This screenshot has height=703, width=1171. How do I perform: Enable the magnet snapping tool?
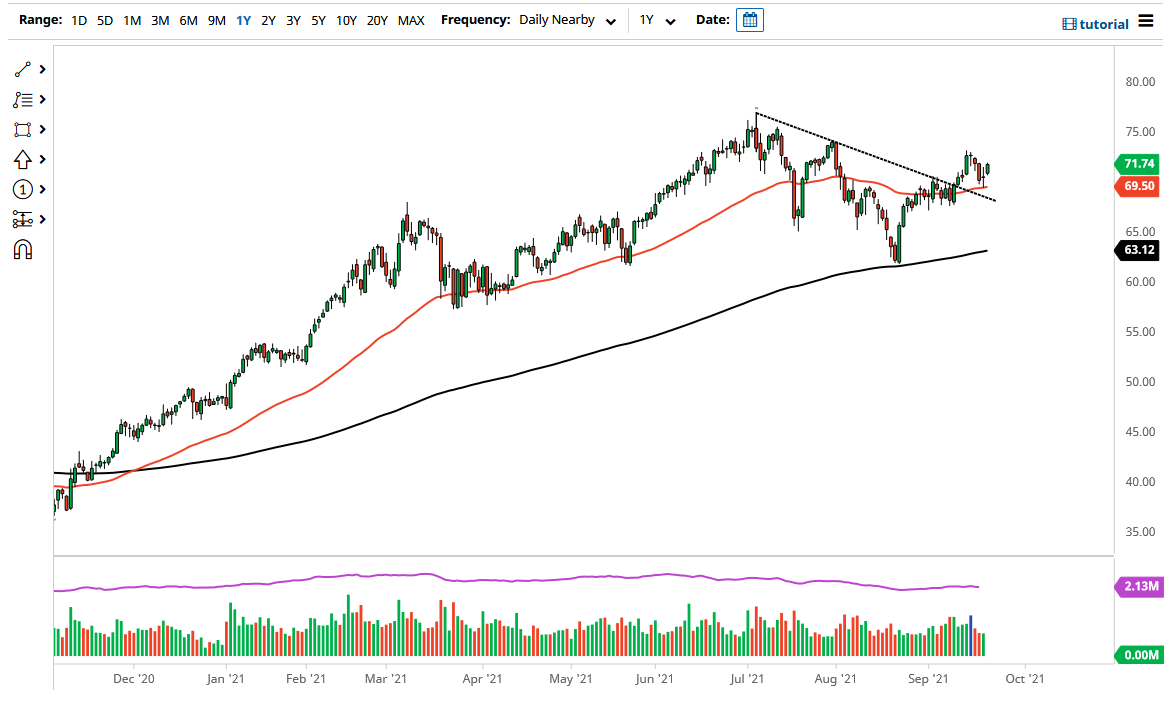pos(22,249)
